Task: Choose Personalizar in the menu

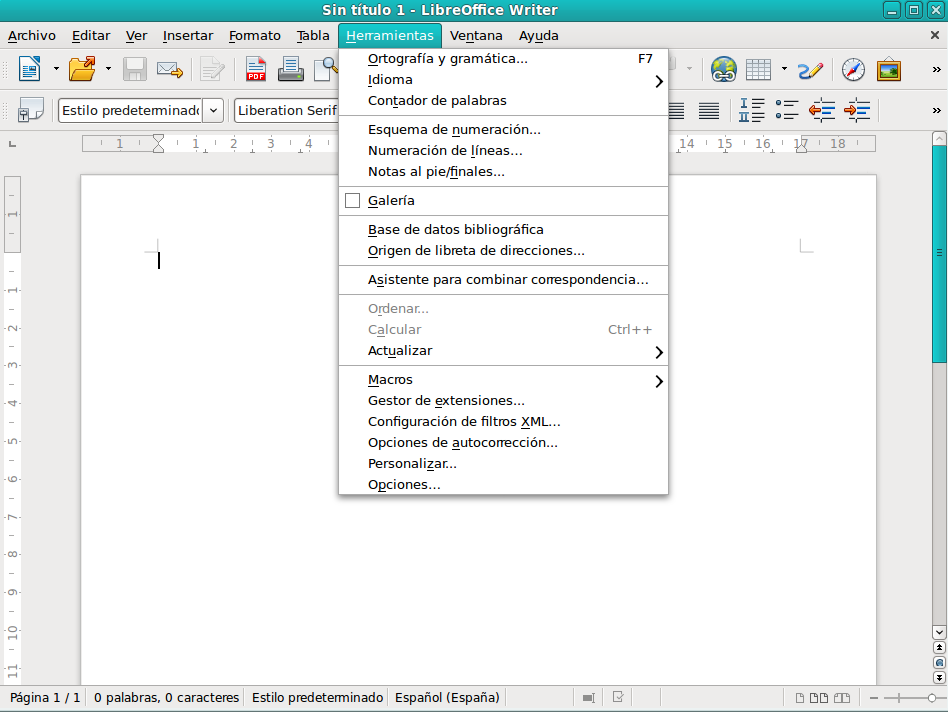Action: 503,464
